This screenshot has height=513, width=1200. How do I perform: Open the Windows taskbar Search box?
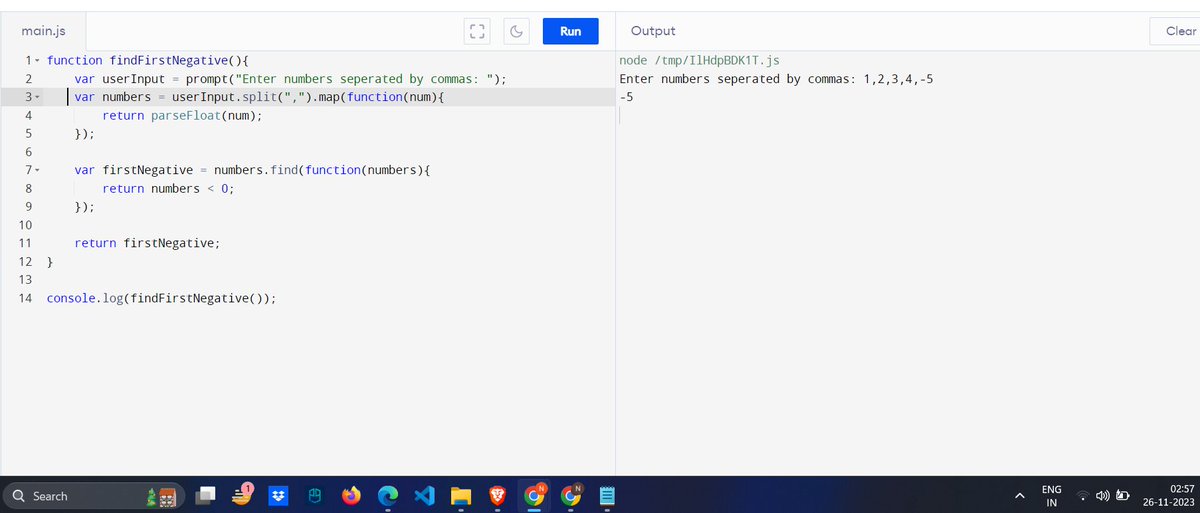[94, 495]
